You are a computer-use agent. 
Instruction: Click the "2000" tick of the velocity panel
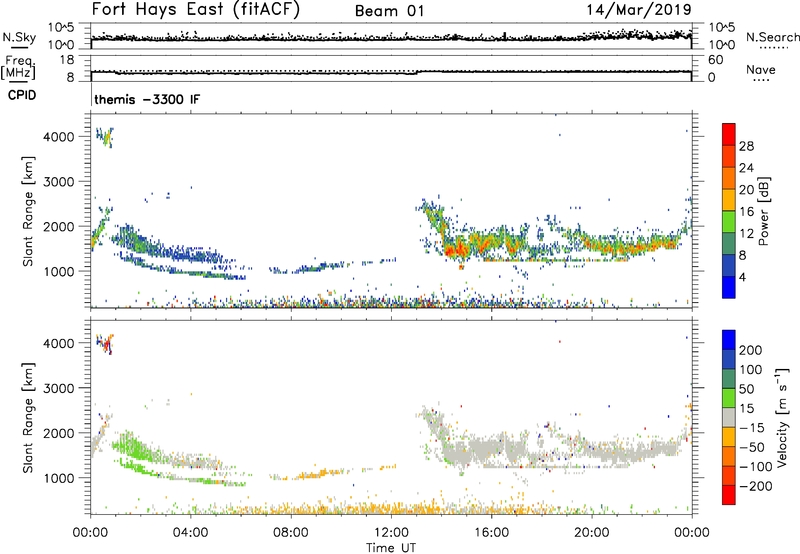59,433
